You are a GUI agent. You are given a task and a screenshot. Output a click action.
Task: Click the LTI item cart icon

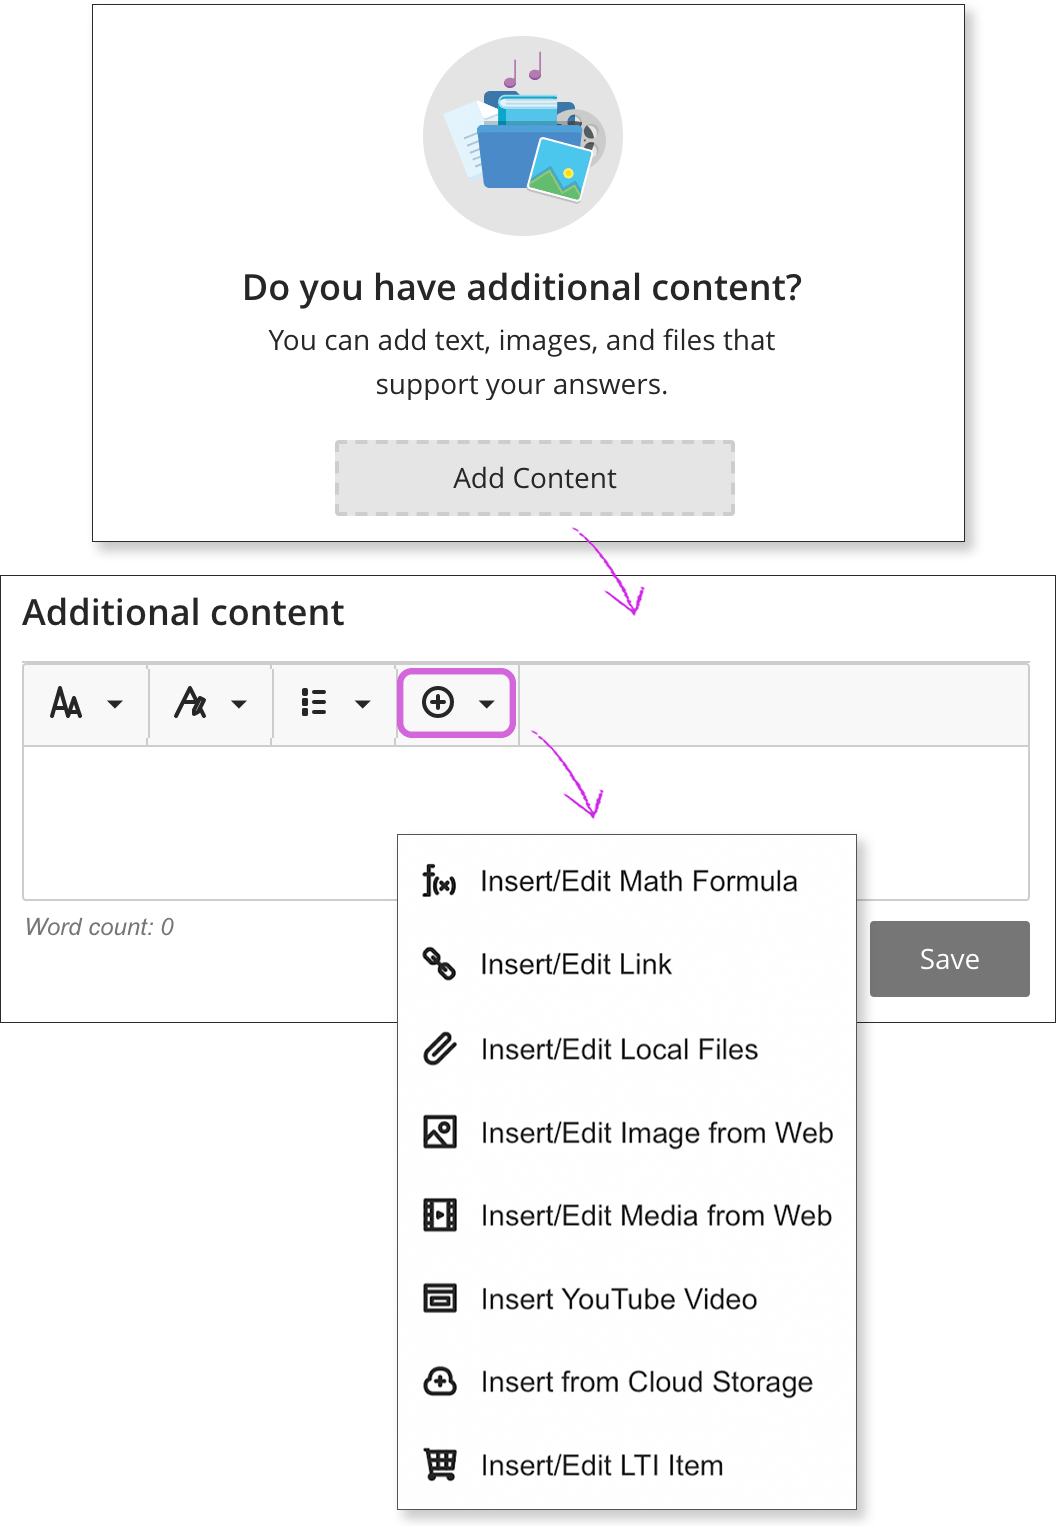[440, 1464]
